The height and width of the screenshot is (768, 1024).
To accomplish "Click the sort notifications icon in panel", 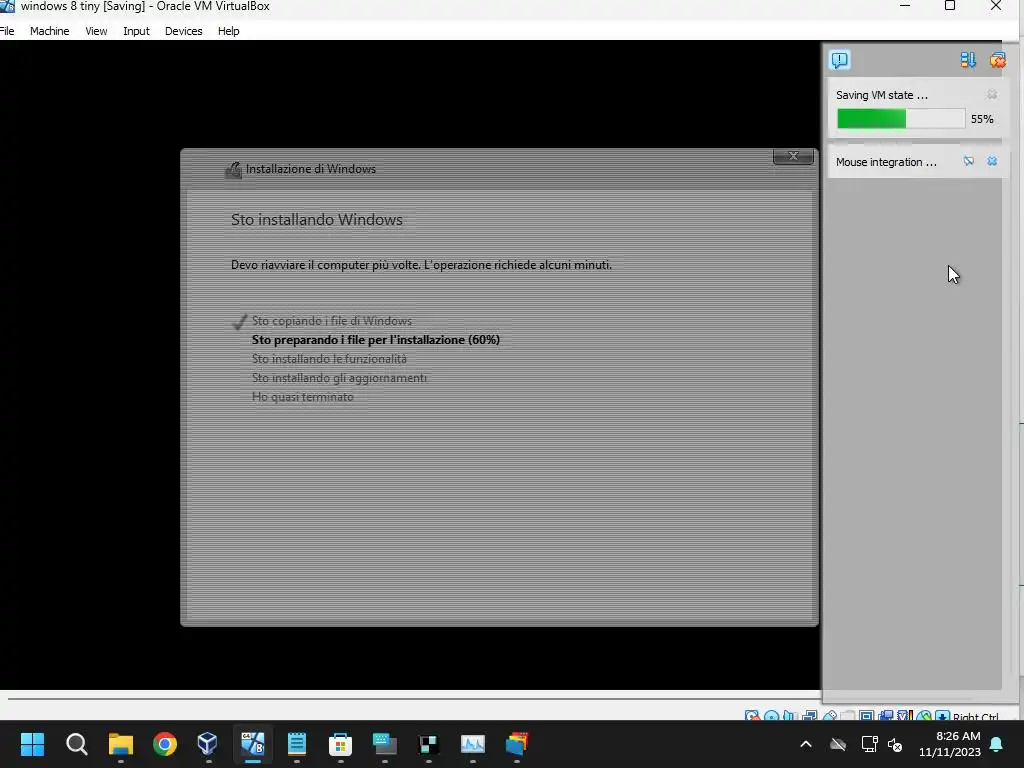I will (x=968, y=60).
